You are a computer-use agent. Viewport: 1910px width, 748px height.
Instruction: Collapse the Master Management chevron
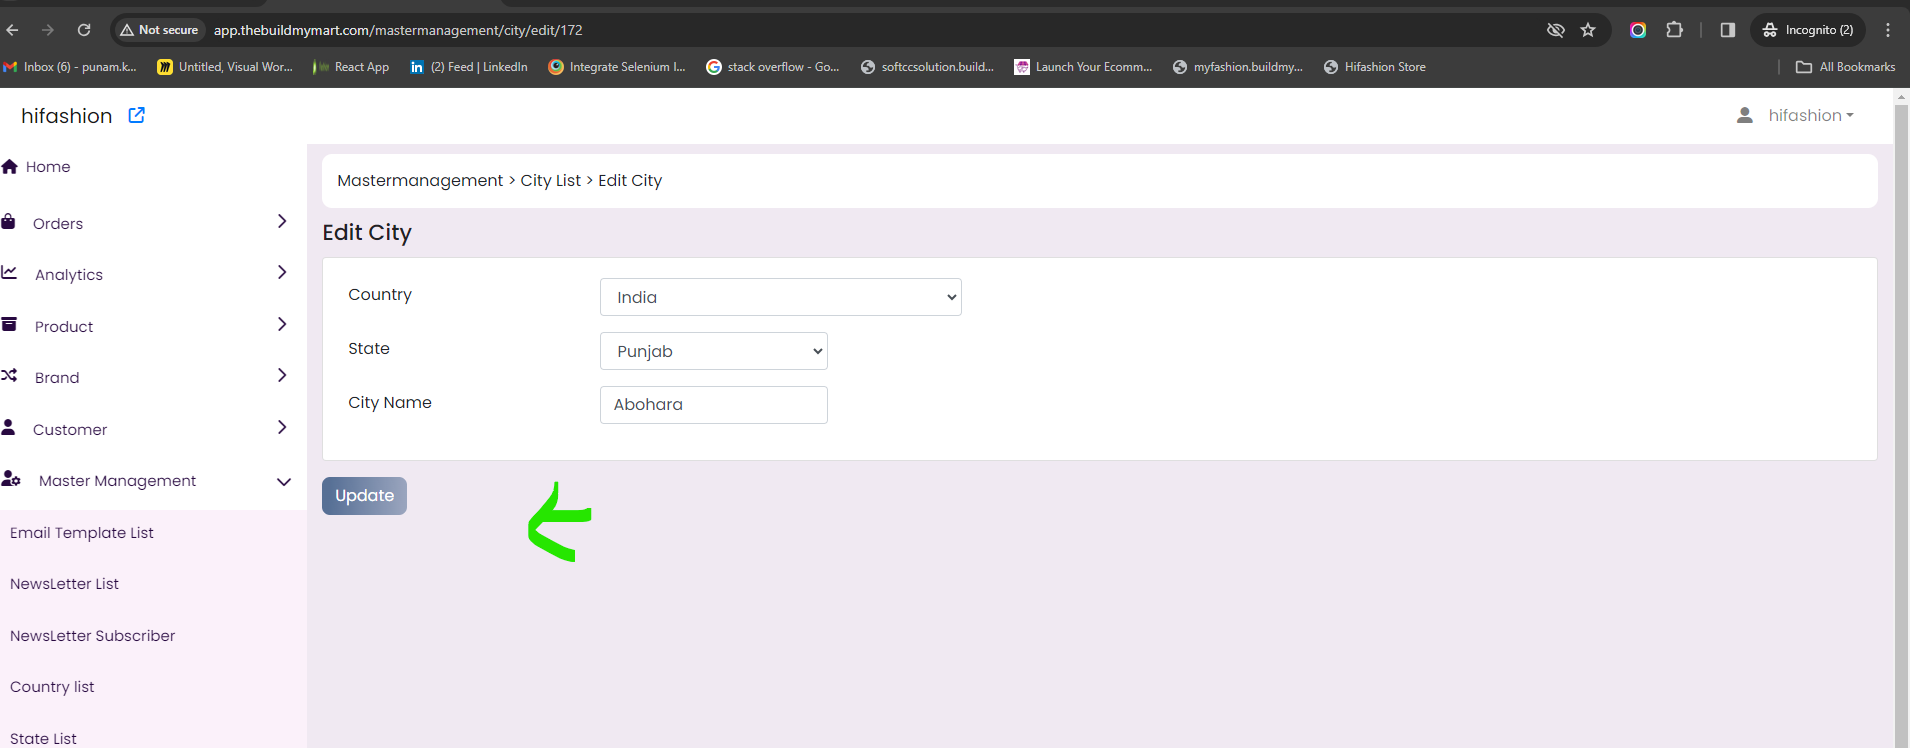click(284, 482)
